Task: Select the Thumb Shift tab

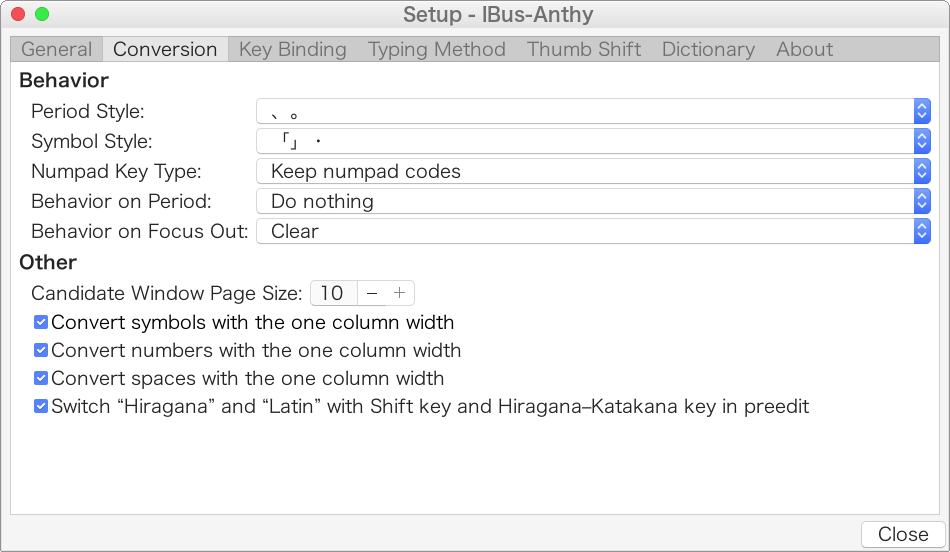Action: click(584, 49)
